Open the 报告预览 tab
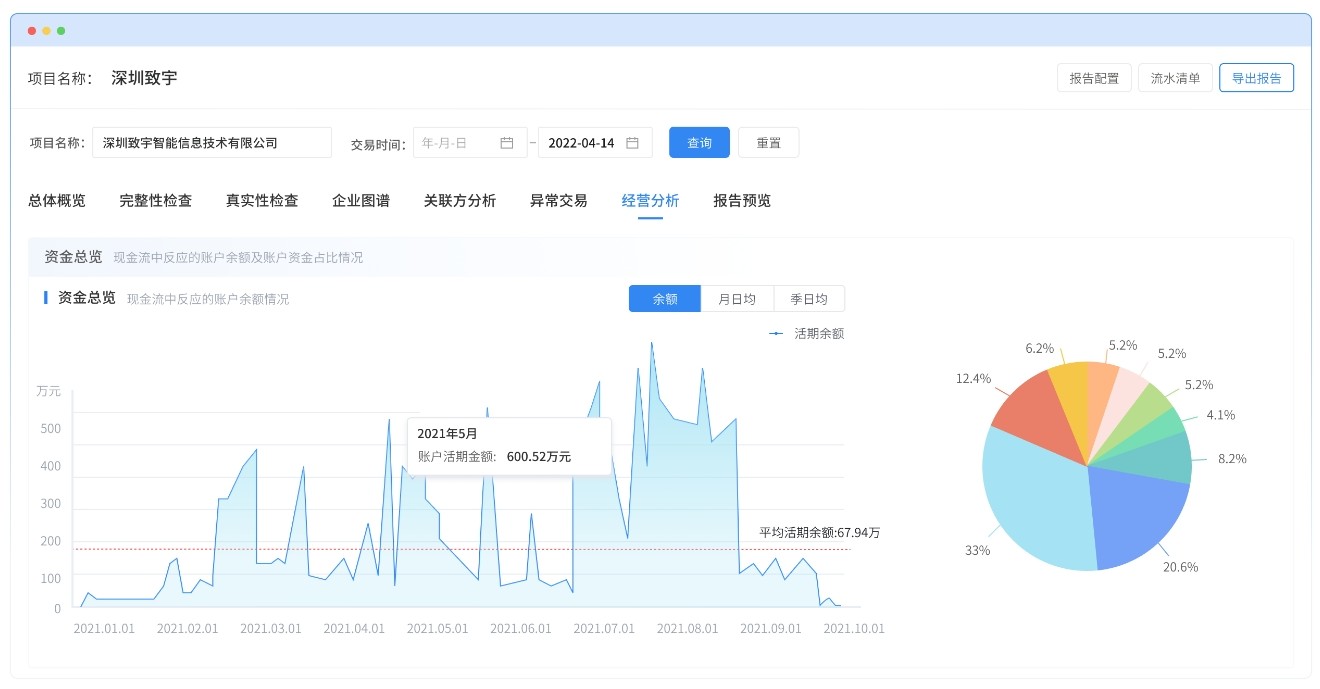The height and width of the screenshot is (689, 1320). (742, 201)
